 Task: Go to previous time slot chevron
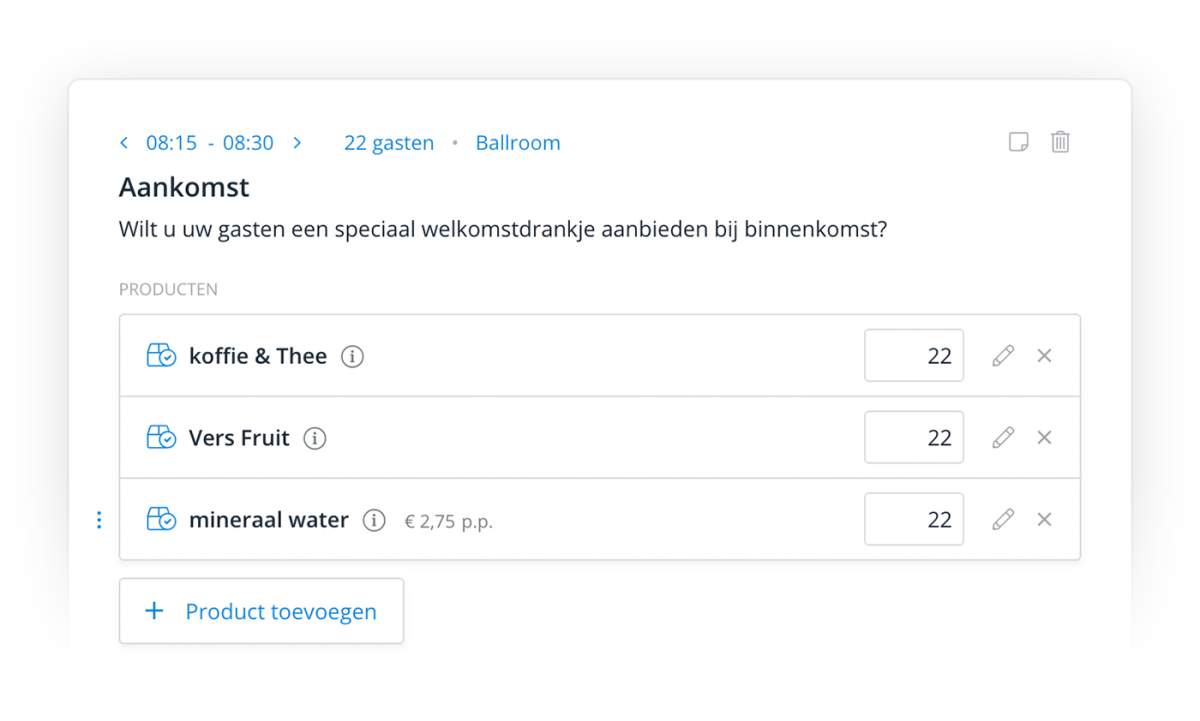pyautogui.click(x=124, y=143)
